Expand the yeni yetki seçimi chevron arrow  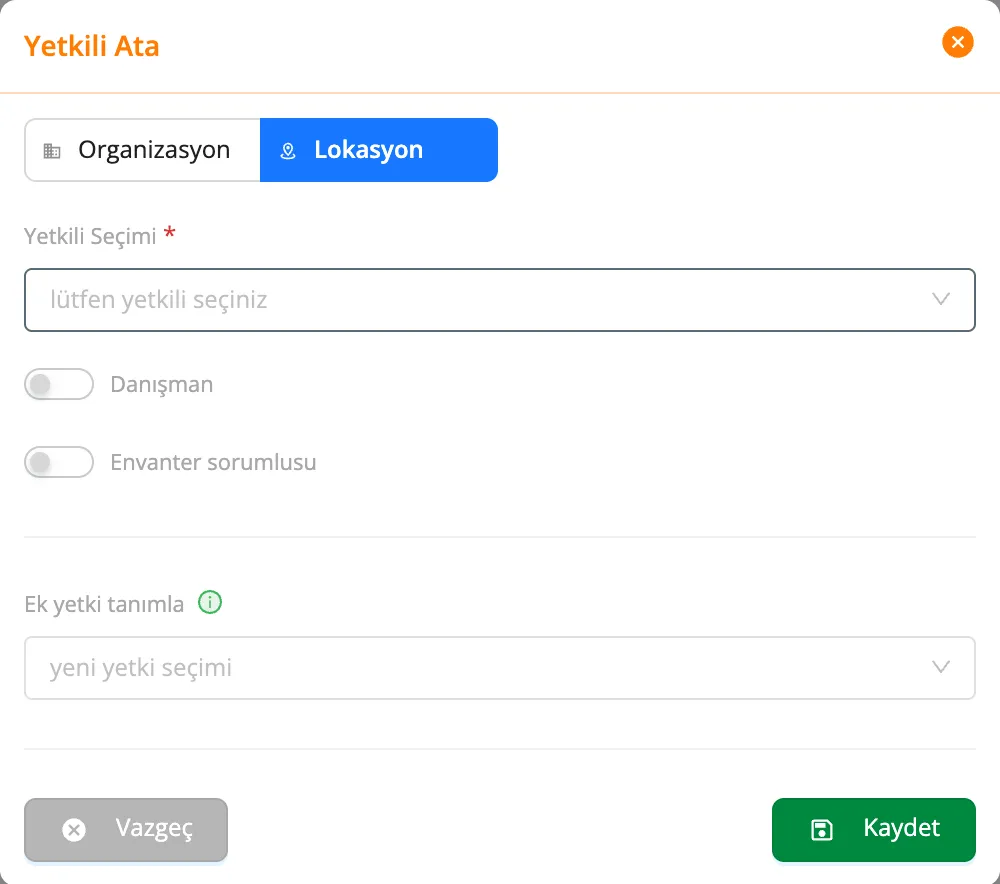pos(941,667)
